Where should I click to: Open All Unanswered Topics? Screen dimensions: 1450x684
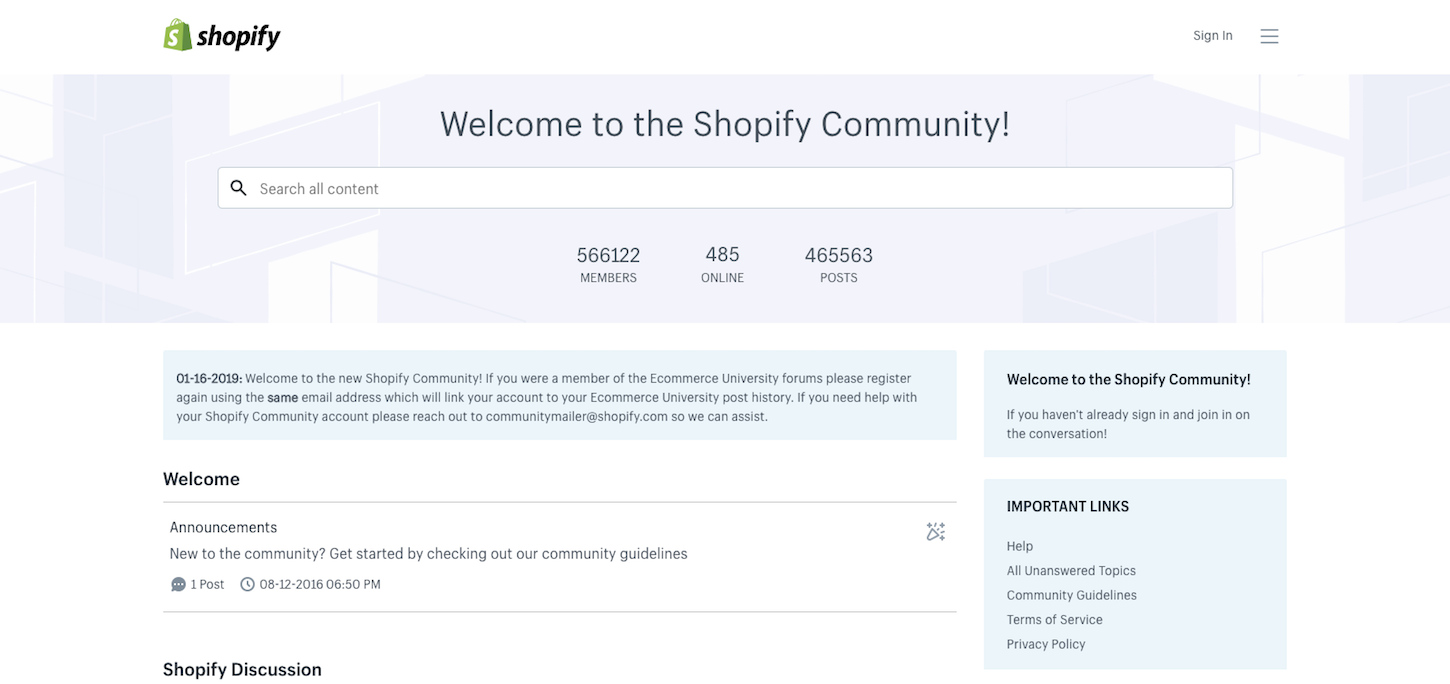coord(1071,571)
